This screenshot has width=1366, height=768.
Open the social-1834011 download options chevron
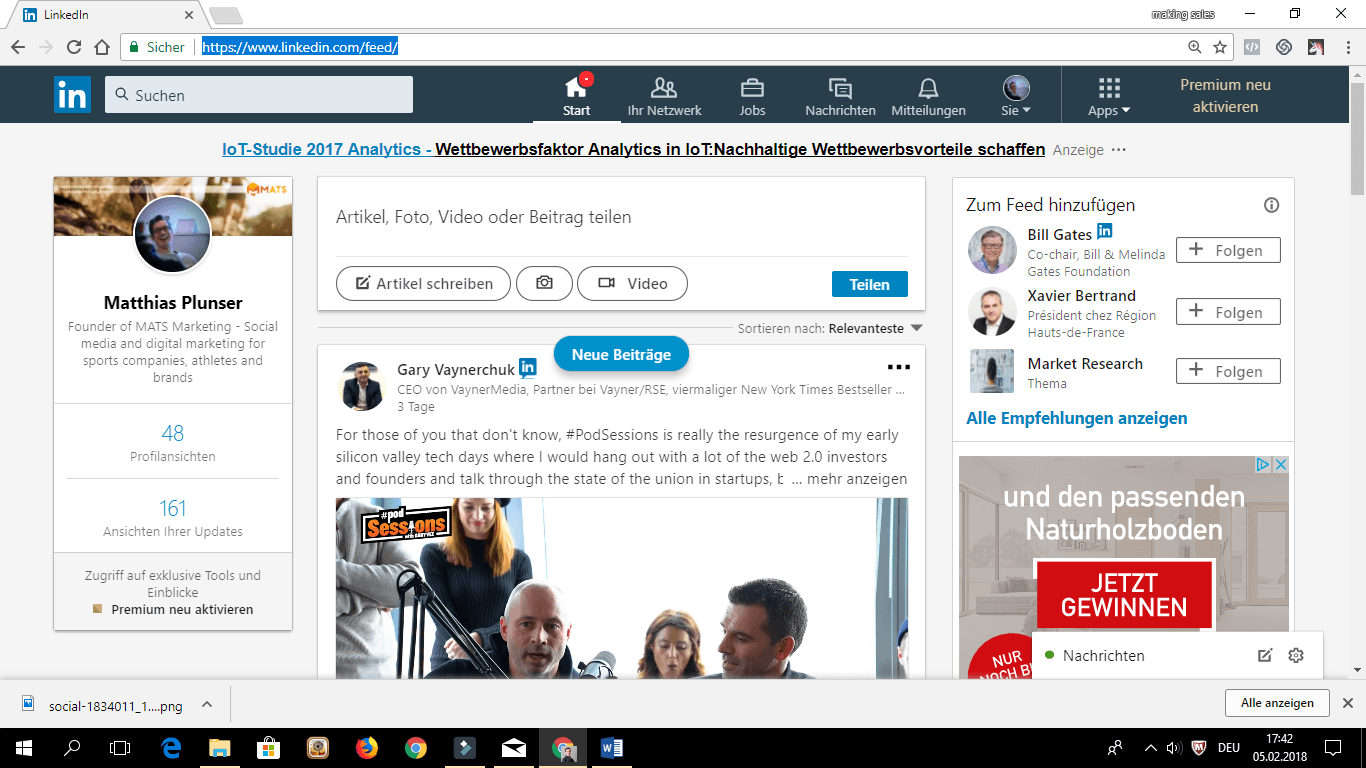click(x=207, y=705)
